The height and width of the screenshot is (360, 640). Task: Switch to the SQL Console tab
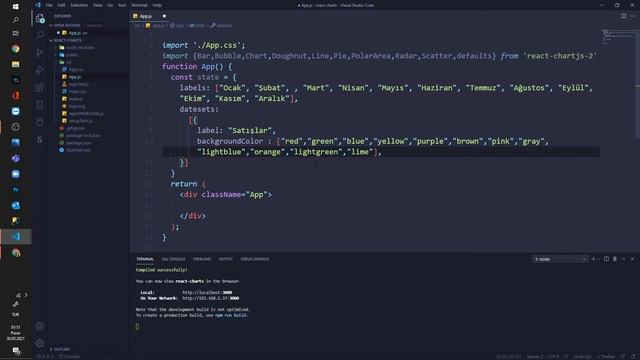[173, 259]
